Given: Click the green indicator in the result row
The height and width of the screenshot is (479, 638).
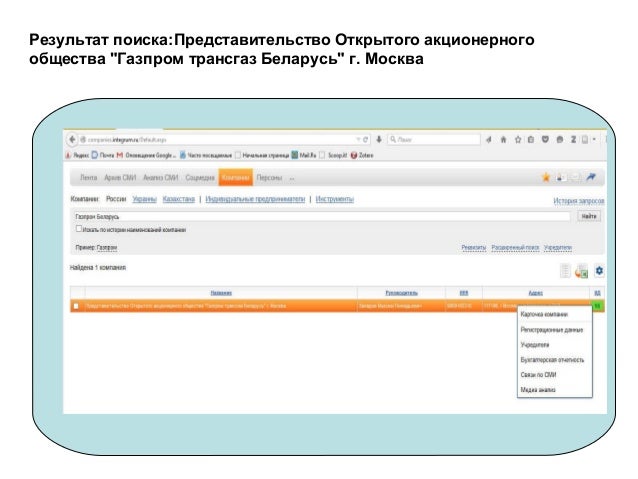Looking at the screenshot, I should click(597, 306).
